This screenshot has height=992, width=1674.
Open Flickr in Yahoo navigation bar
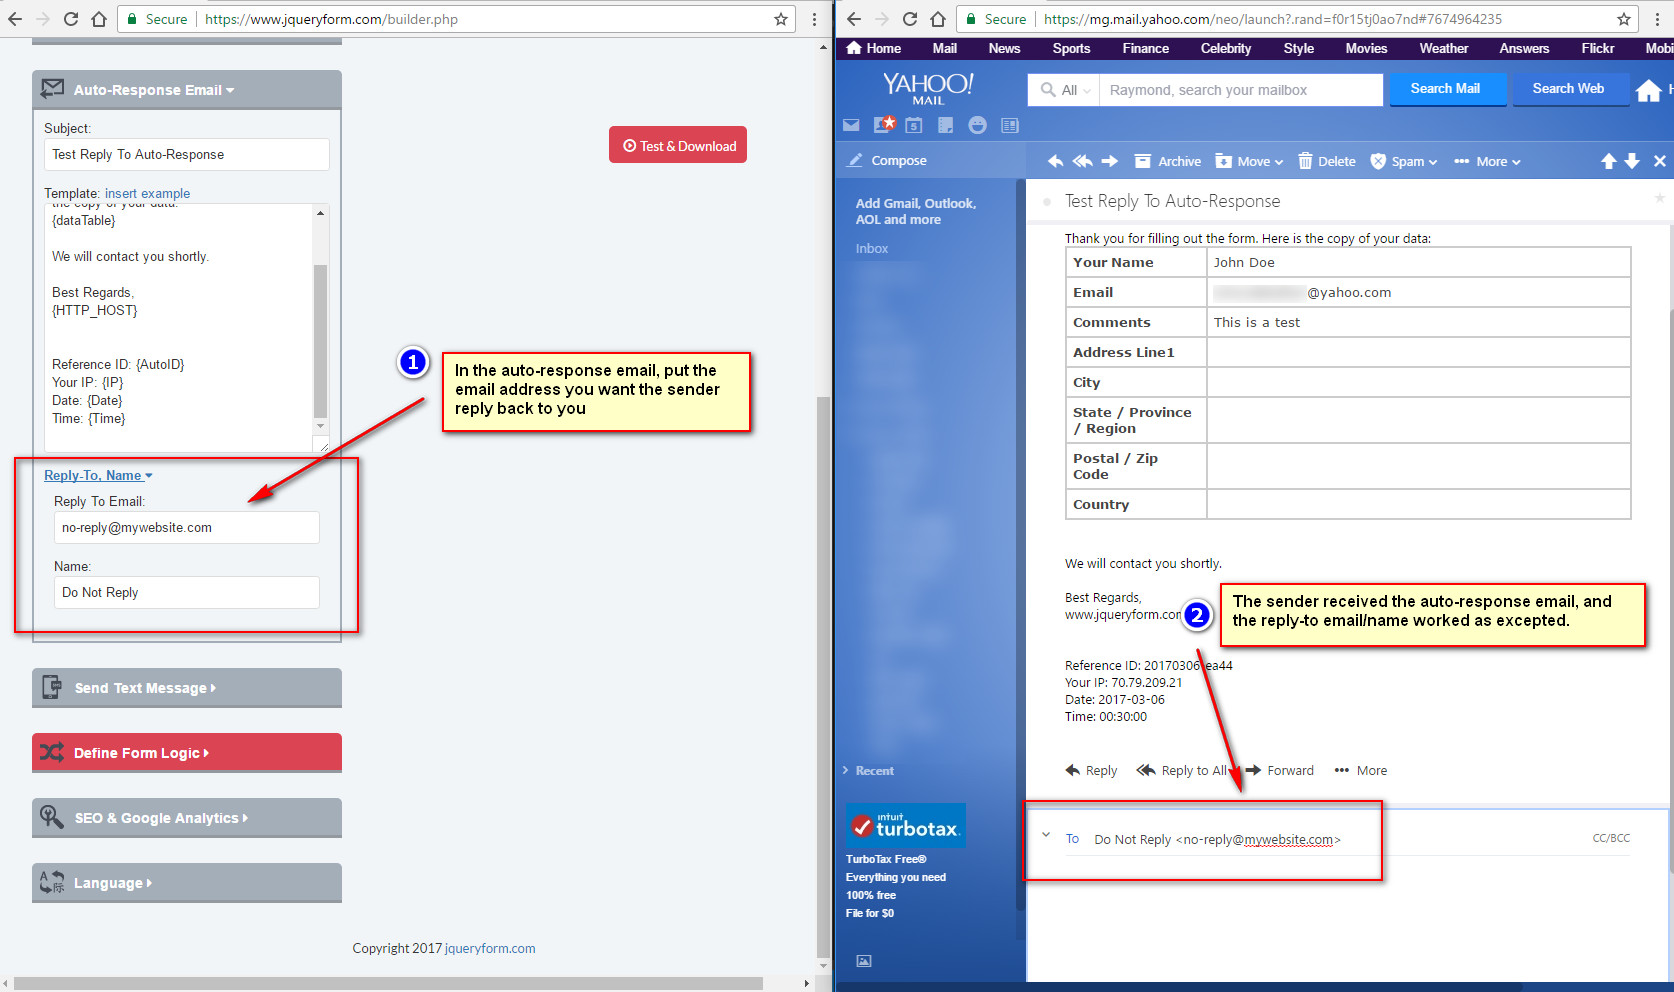click(1597, 48)
